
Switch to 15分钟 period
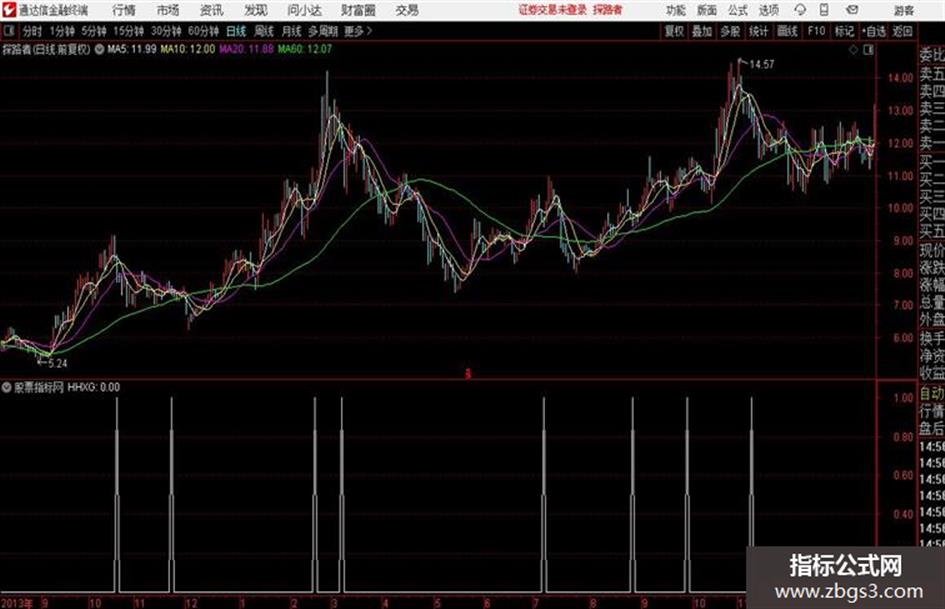128,31
